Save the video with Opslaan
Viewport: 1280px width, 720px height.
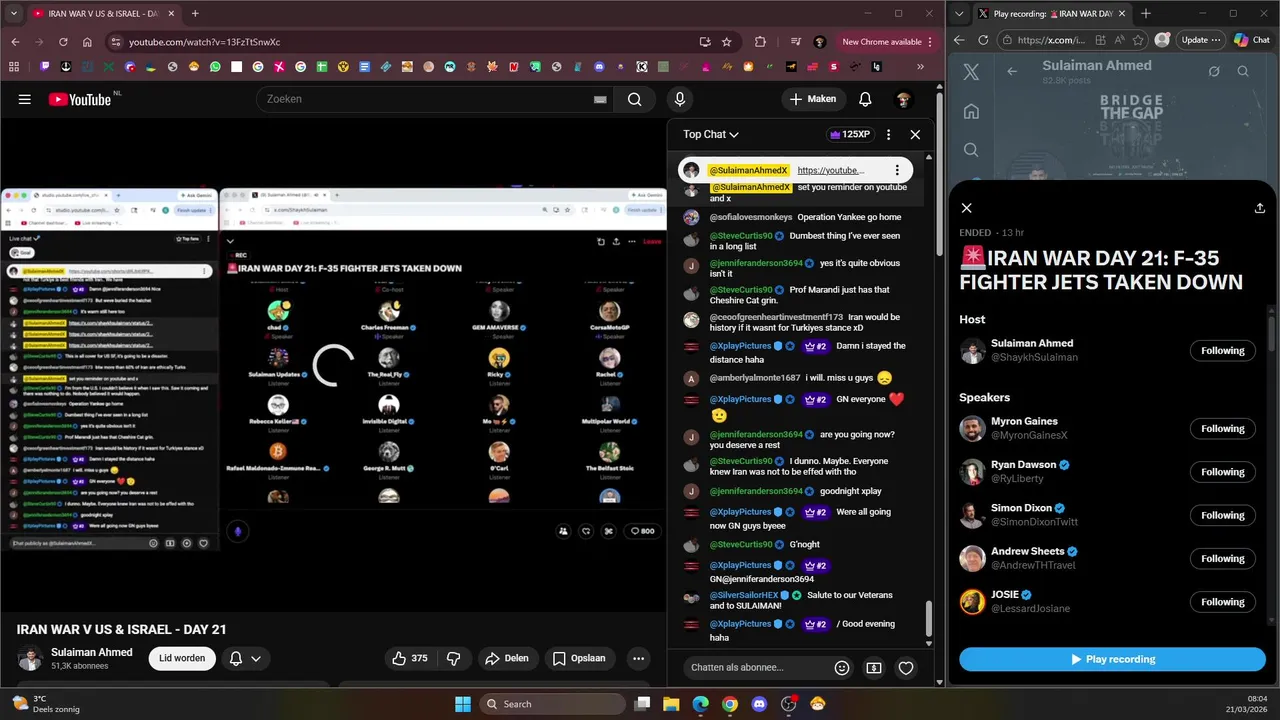[x=579, y=658]
